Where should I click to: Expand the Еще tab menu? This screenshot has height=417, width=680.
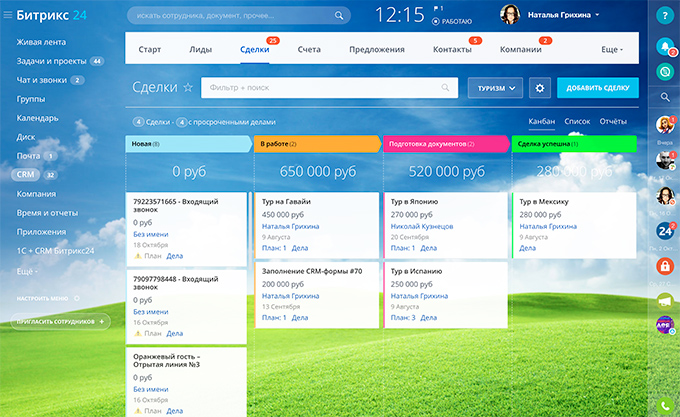(x=611, y=49)
